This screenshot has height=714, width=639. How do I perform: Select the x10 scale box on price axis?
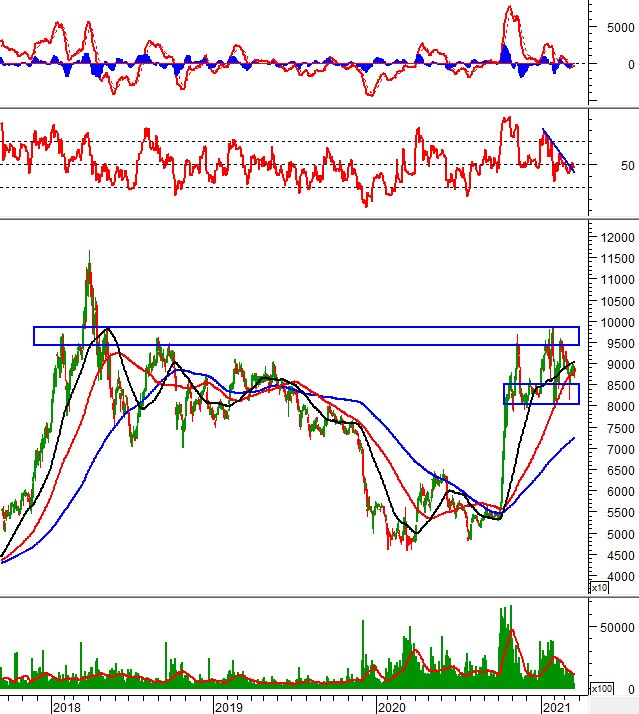(x=599, y=587)
